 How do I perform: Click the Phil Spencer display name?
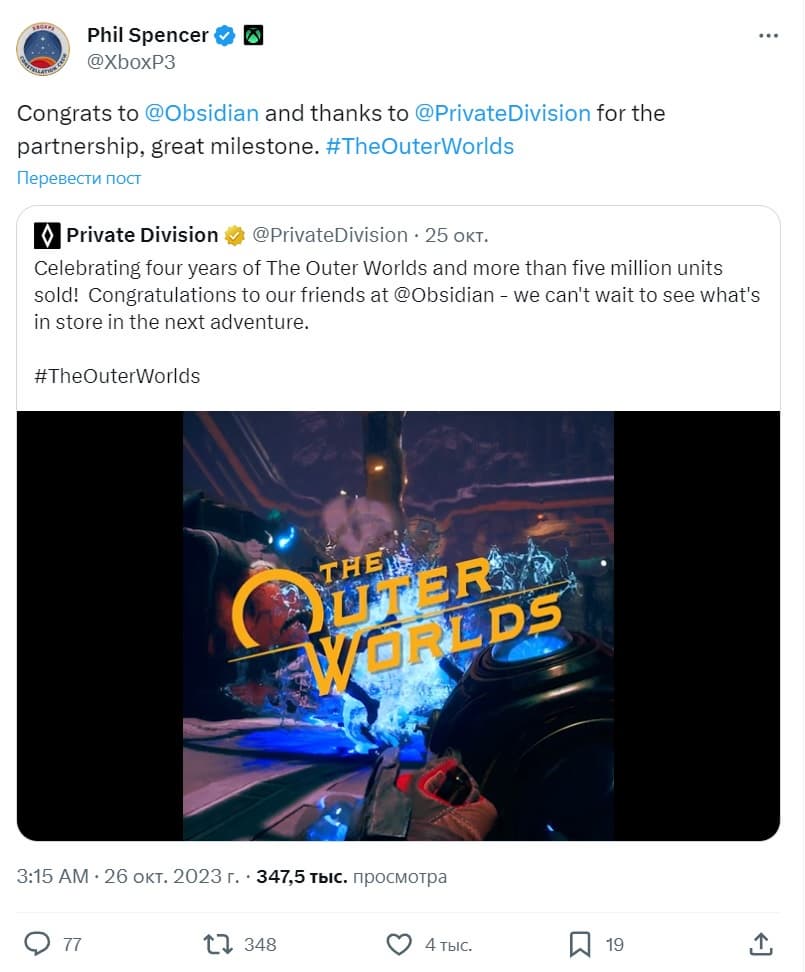coord(147,35)
